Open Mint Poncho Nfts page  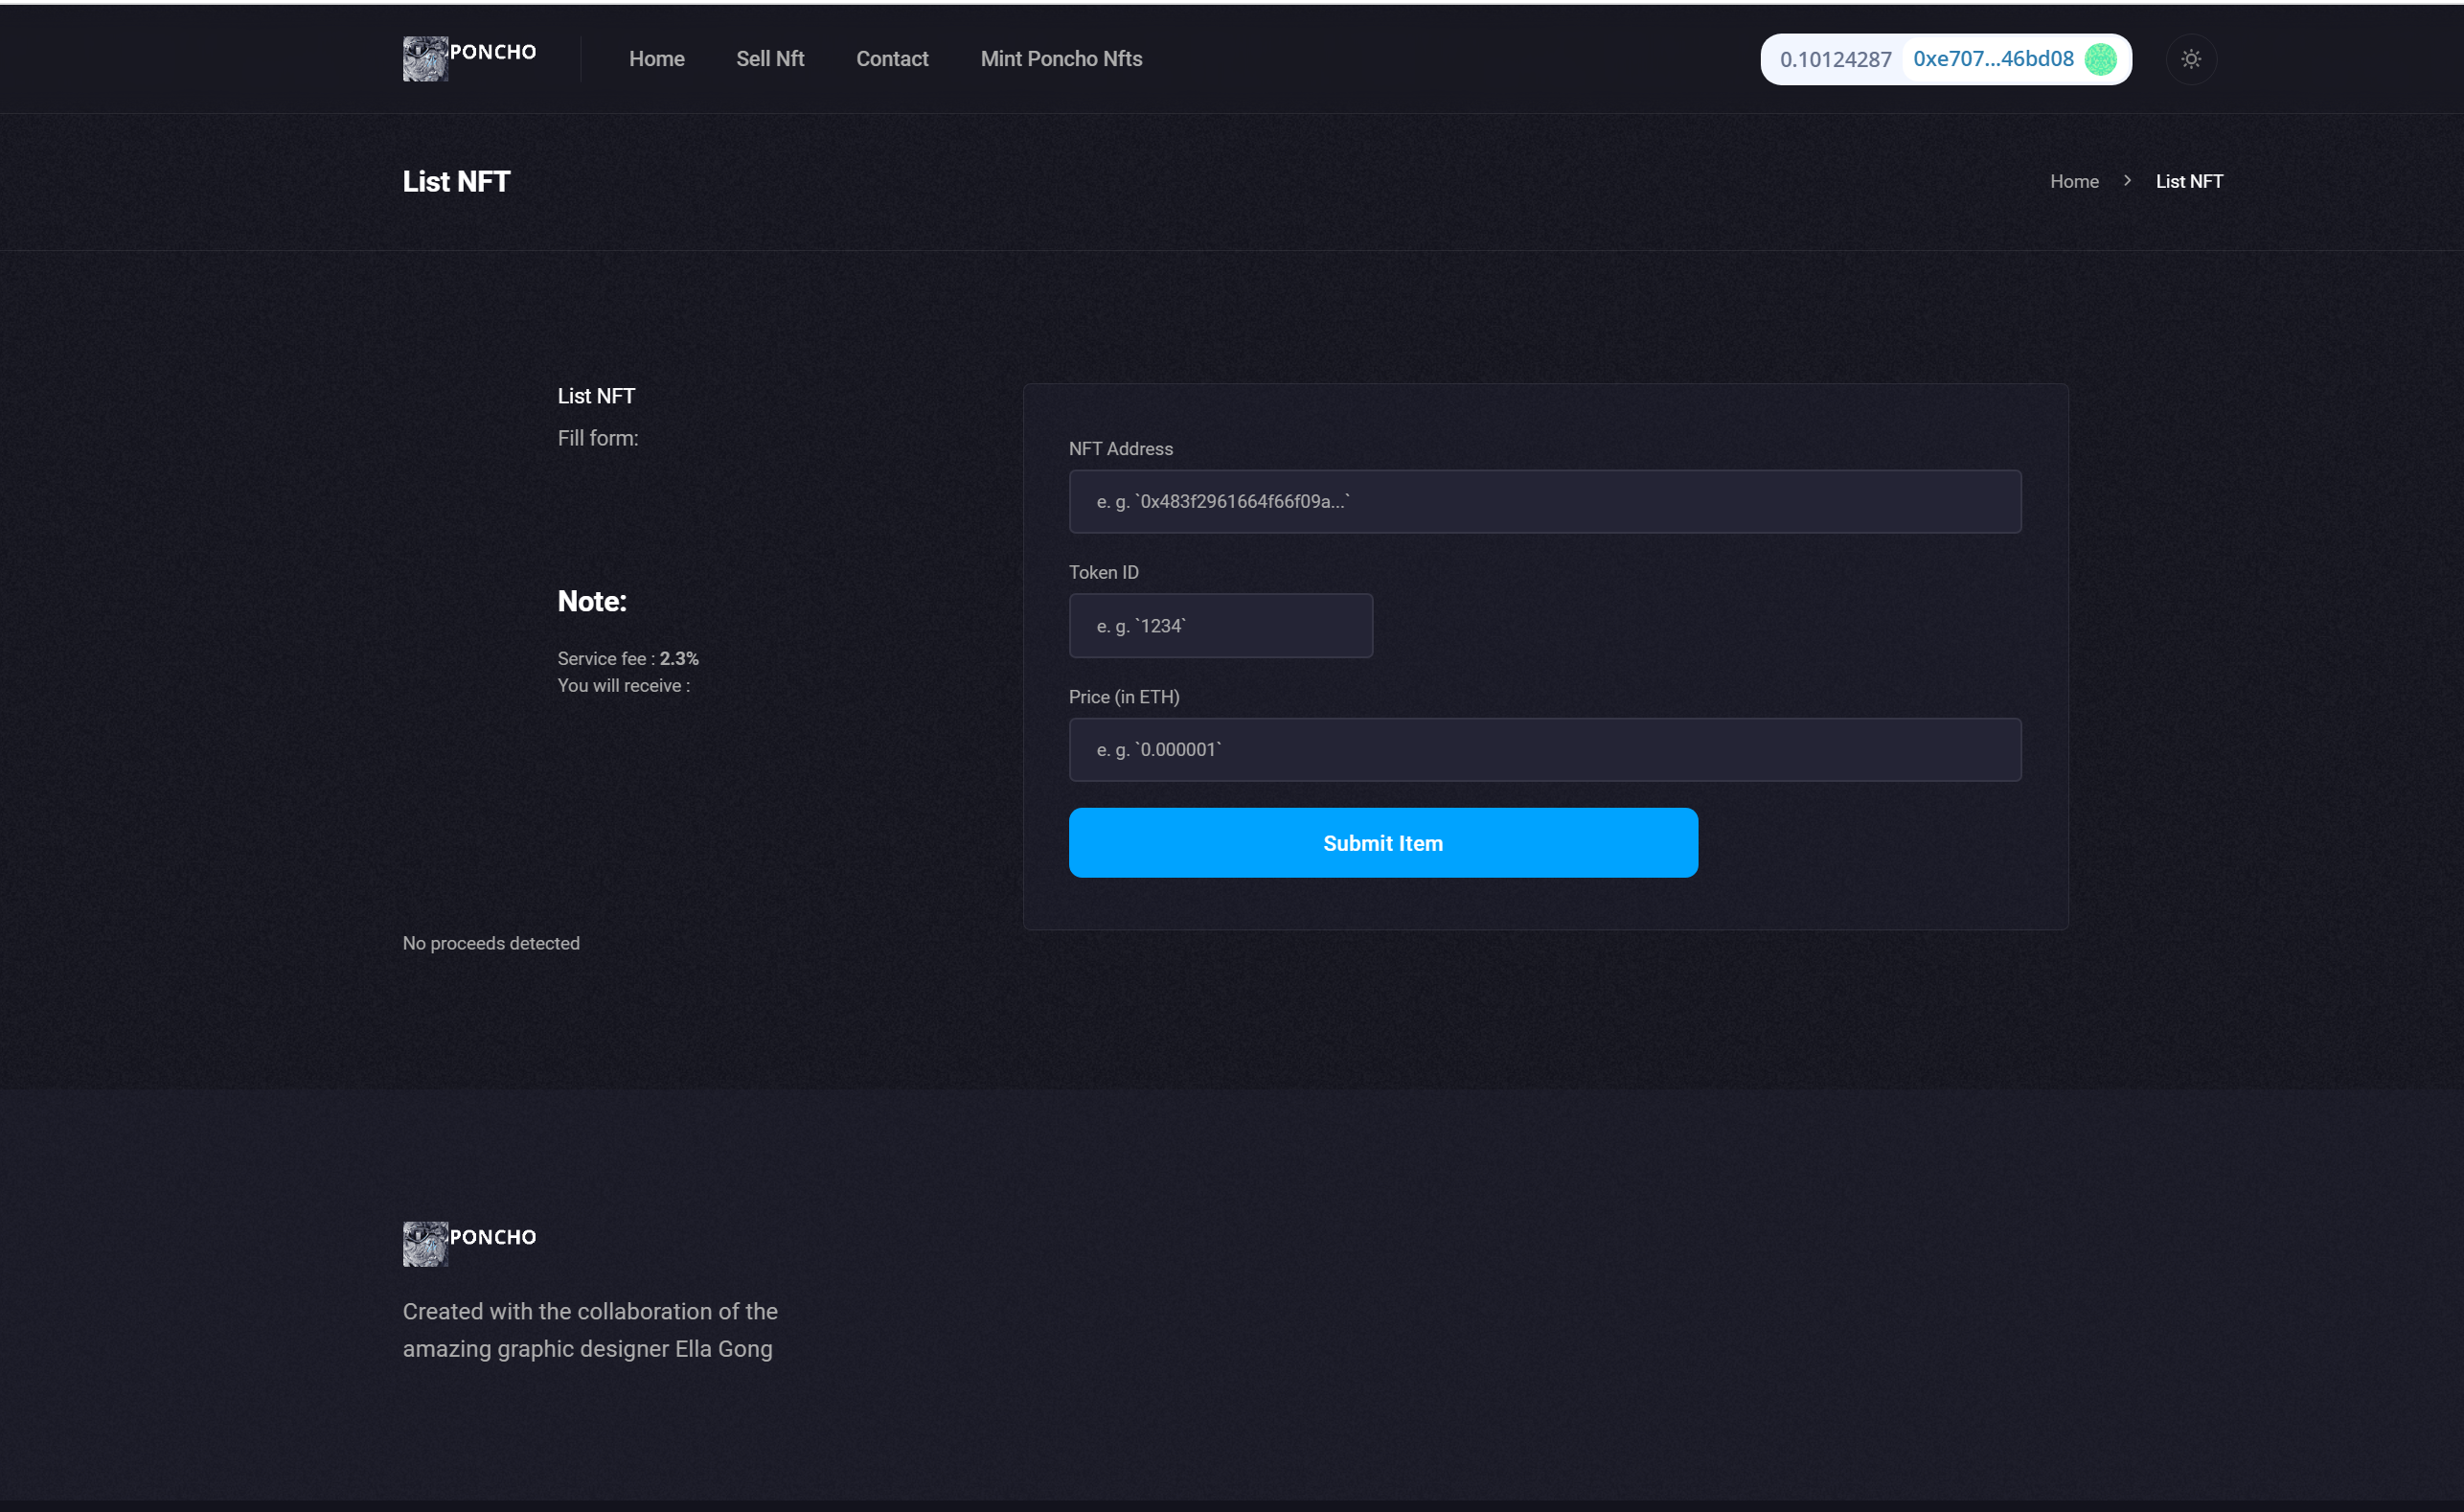[1061, 59]
